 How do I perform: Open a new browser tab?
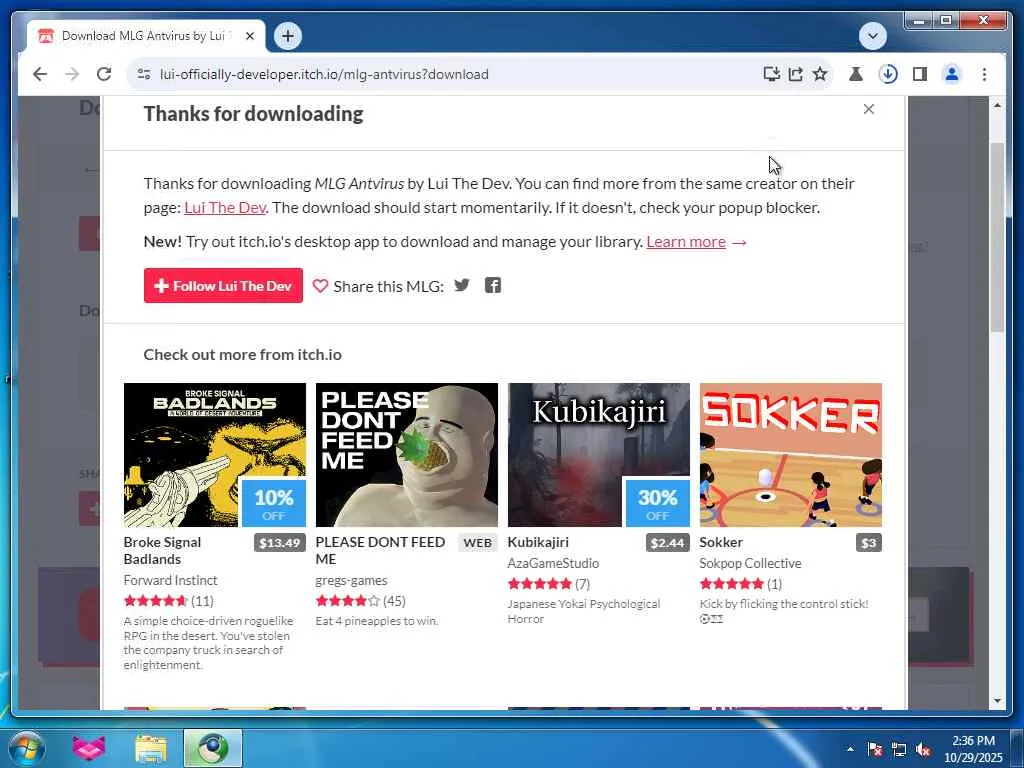tap(287, 36)
